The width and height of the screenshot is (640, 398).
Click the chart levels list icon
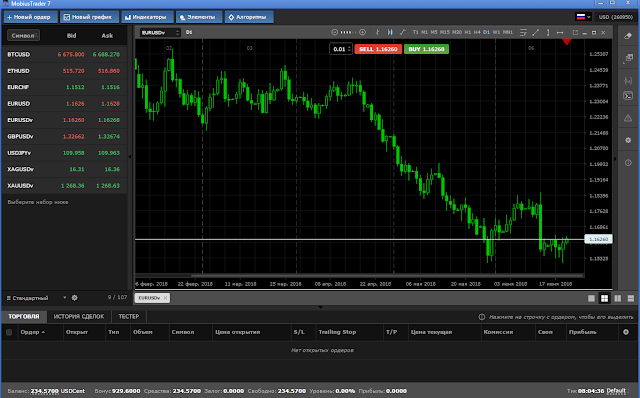click(x=523, y=33)
